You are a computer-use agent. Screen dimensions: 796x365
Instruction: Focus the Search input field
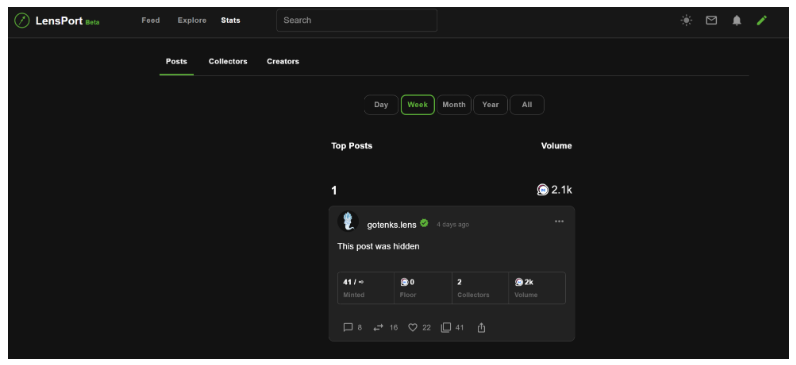(356, 20)
